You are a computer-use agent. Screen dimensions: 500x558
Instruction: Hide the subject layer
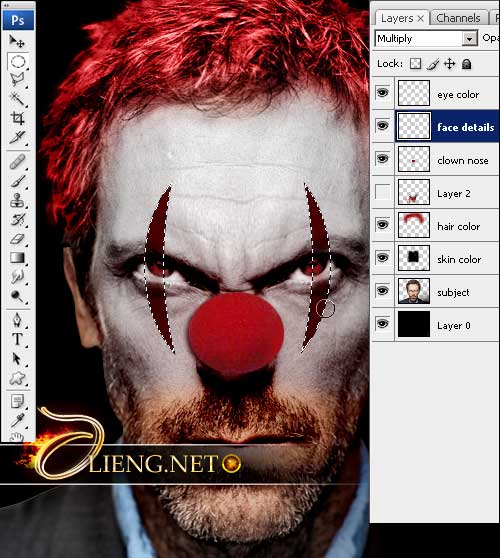point(383,291)
